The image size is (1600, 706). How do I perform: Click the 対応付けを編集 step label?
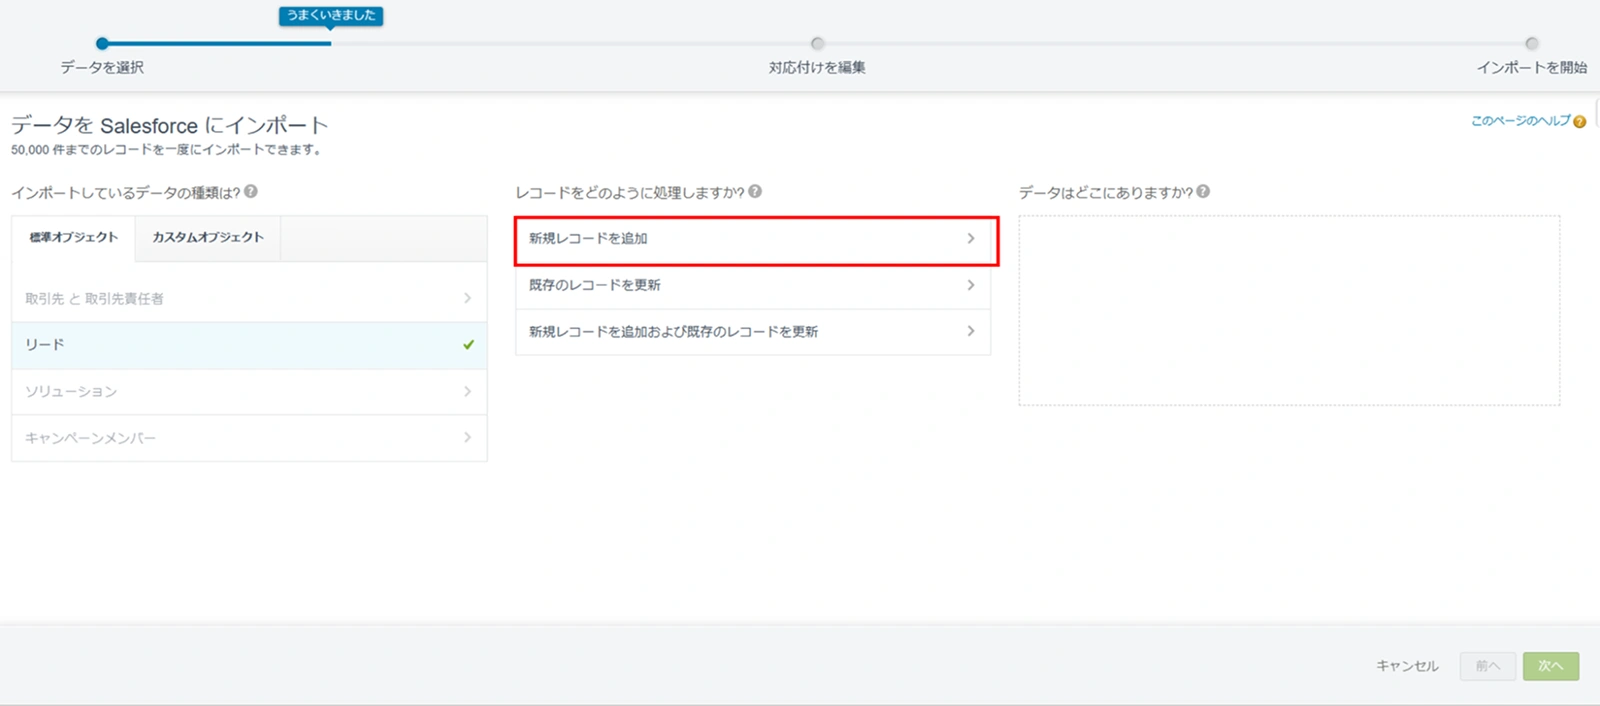817,67
